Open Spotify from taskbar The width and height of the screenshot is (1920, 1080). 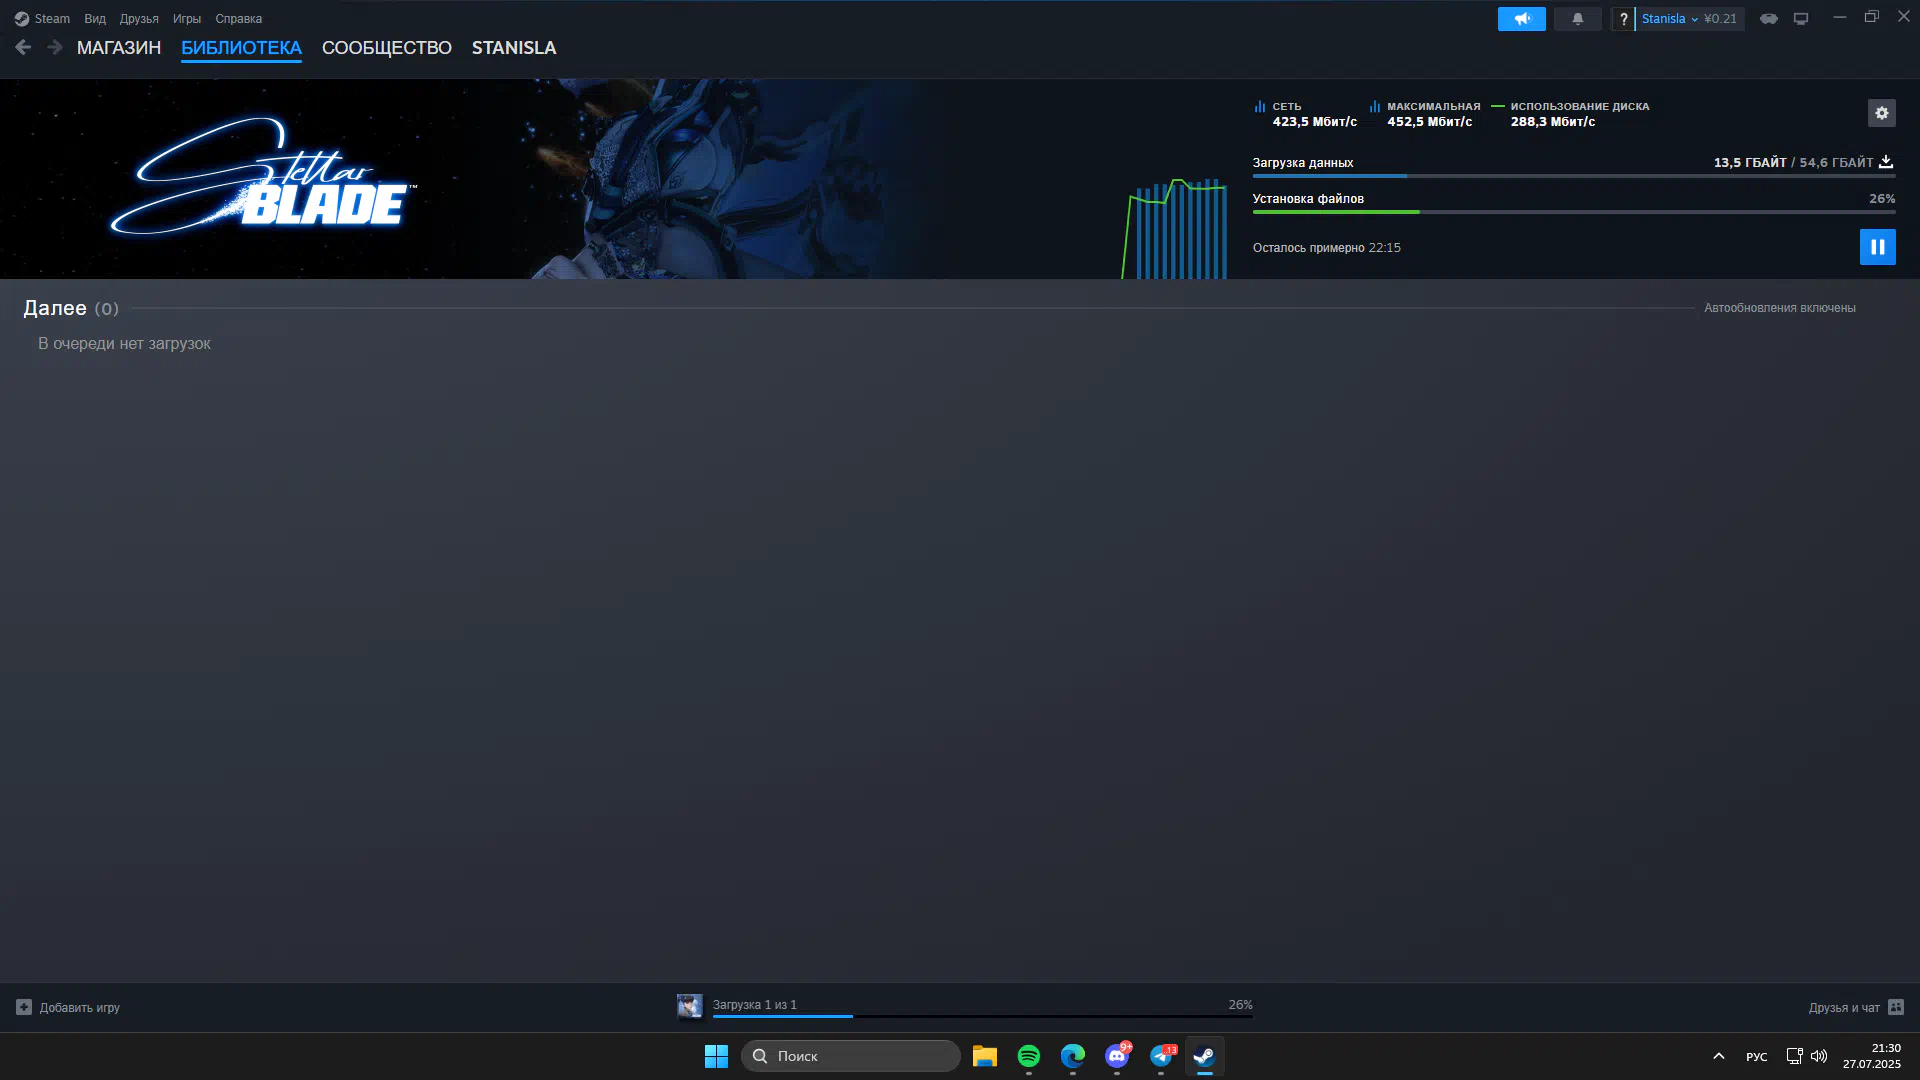pyautogui.click(x=1029, y=1056)
